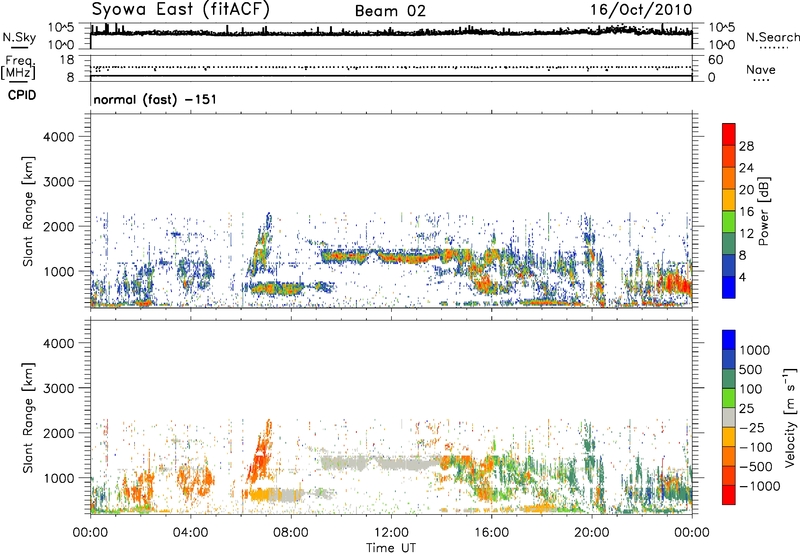This screenshot has width=800, height=554.
Task: Click the plot title "Syowa East (fitACF)"
Action: [181, 10]
